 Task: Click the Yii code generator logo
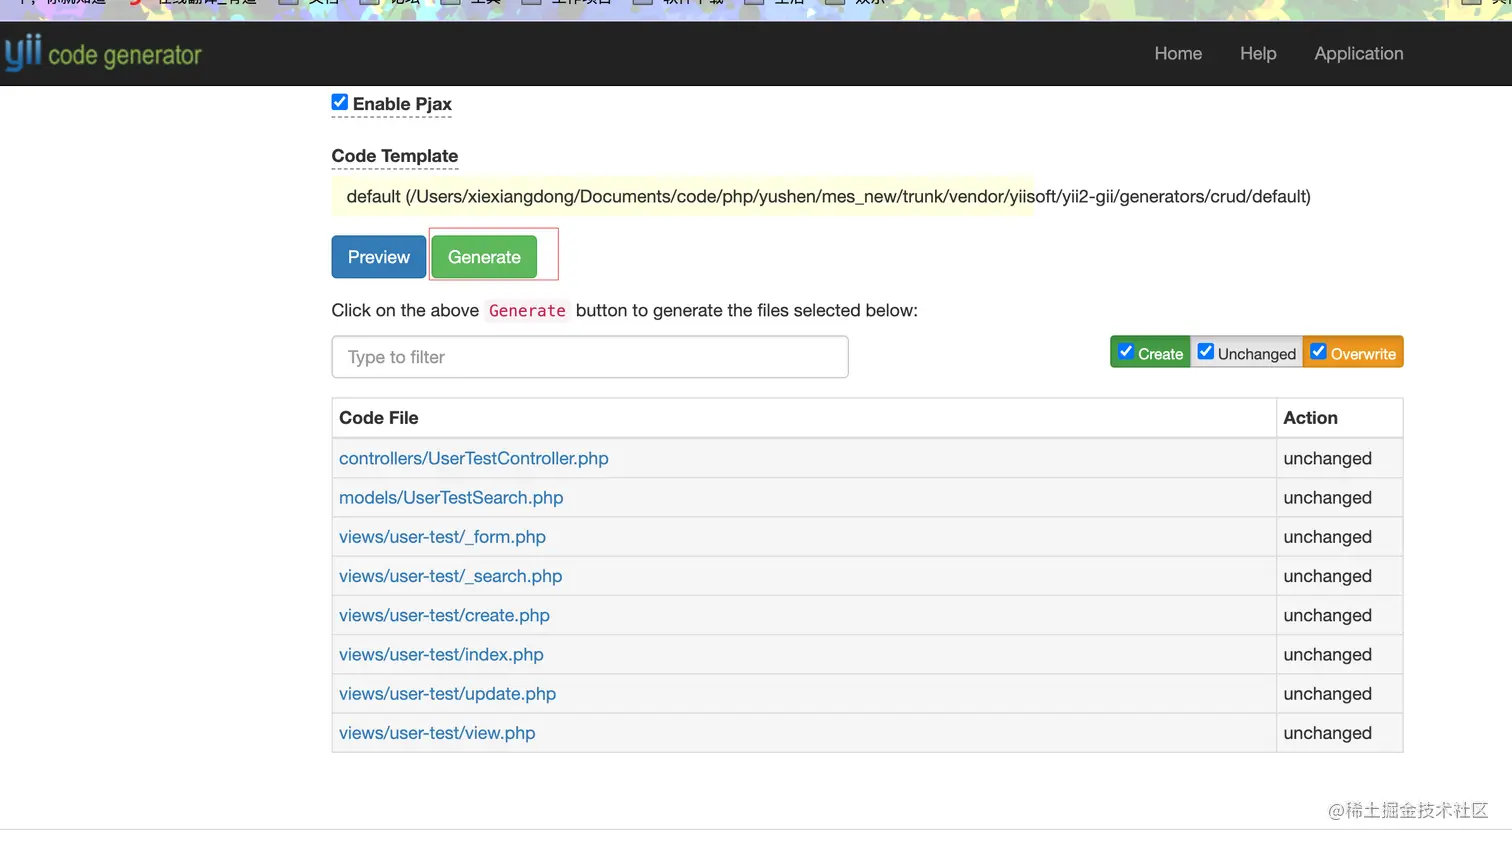103,54
